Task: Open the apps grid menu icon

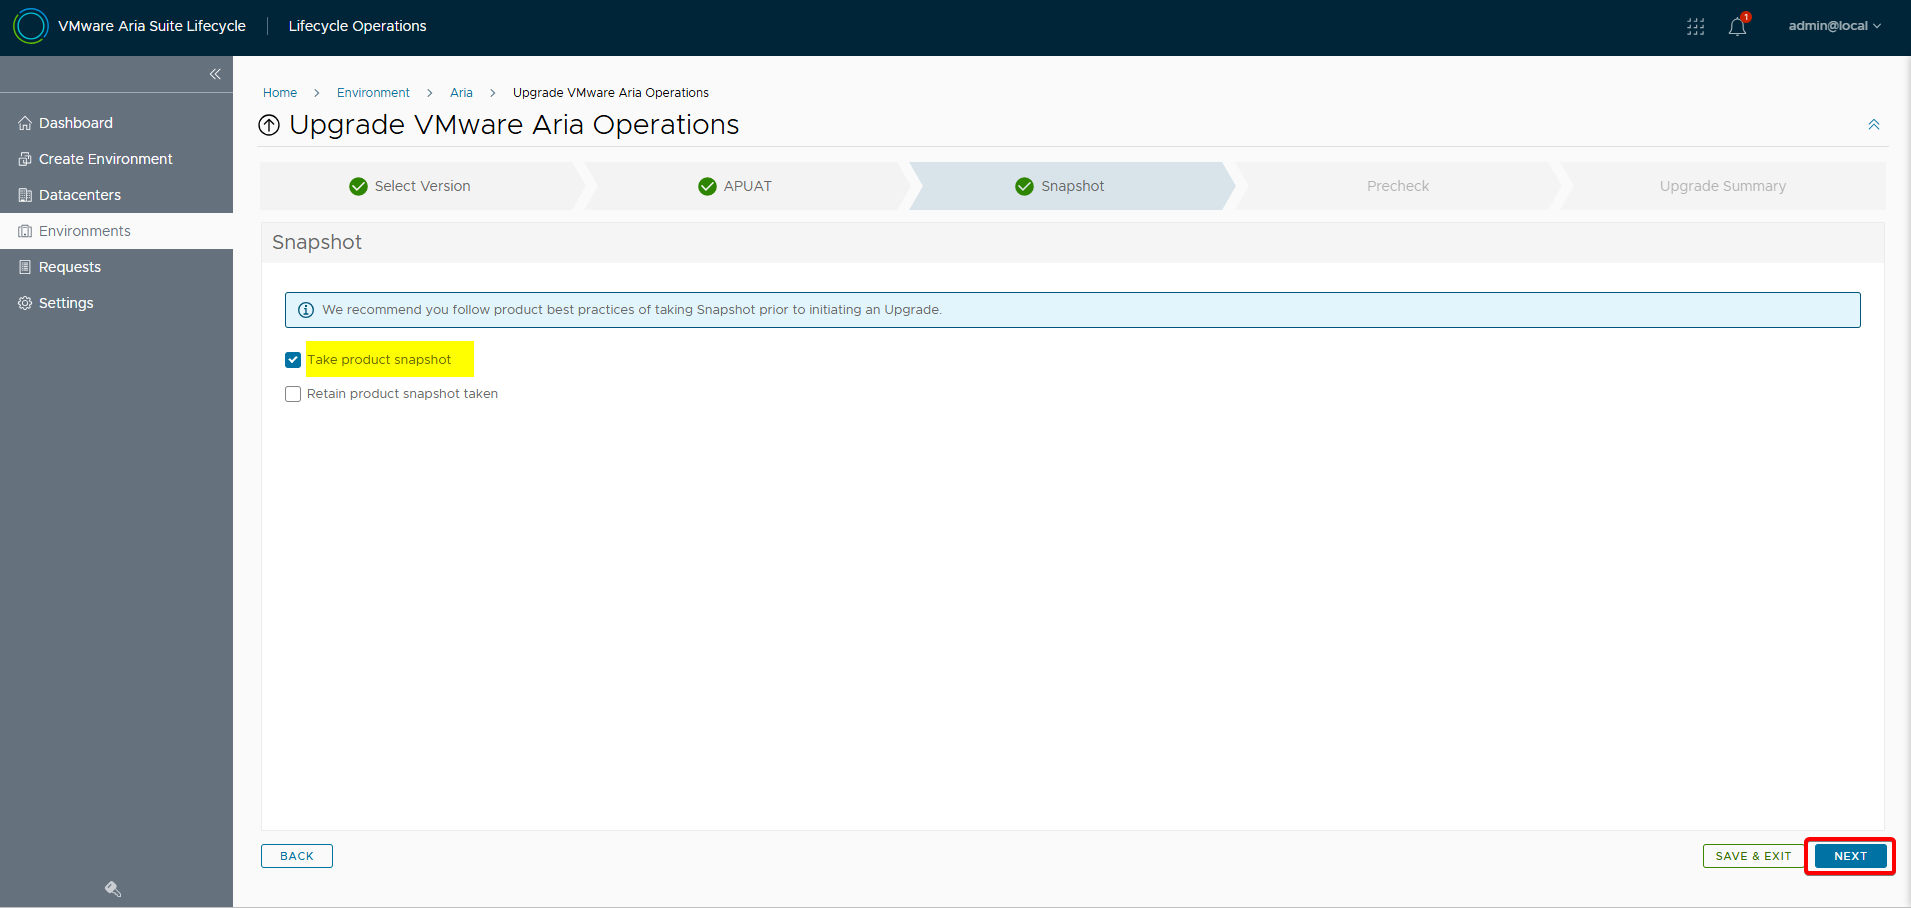Action: (x=1695, y=27)
